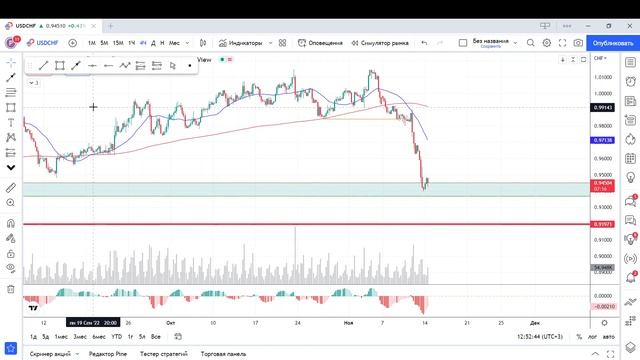
Task: Toggle авто auto scale
Action: [609, 337]
